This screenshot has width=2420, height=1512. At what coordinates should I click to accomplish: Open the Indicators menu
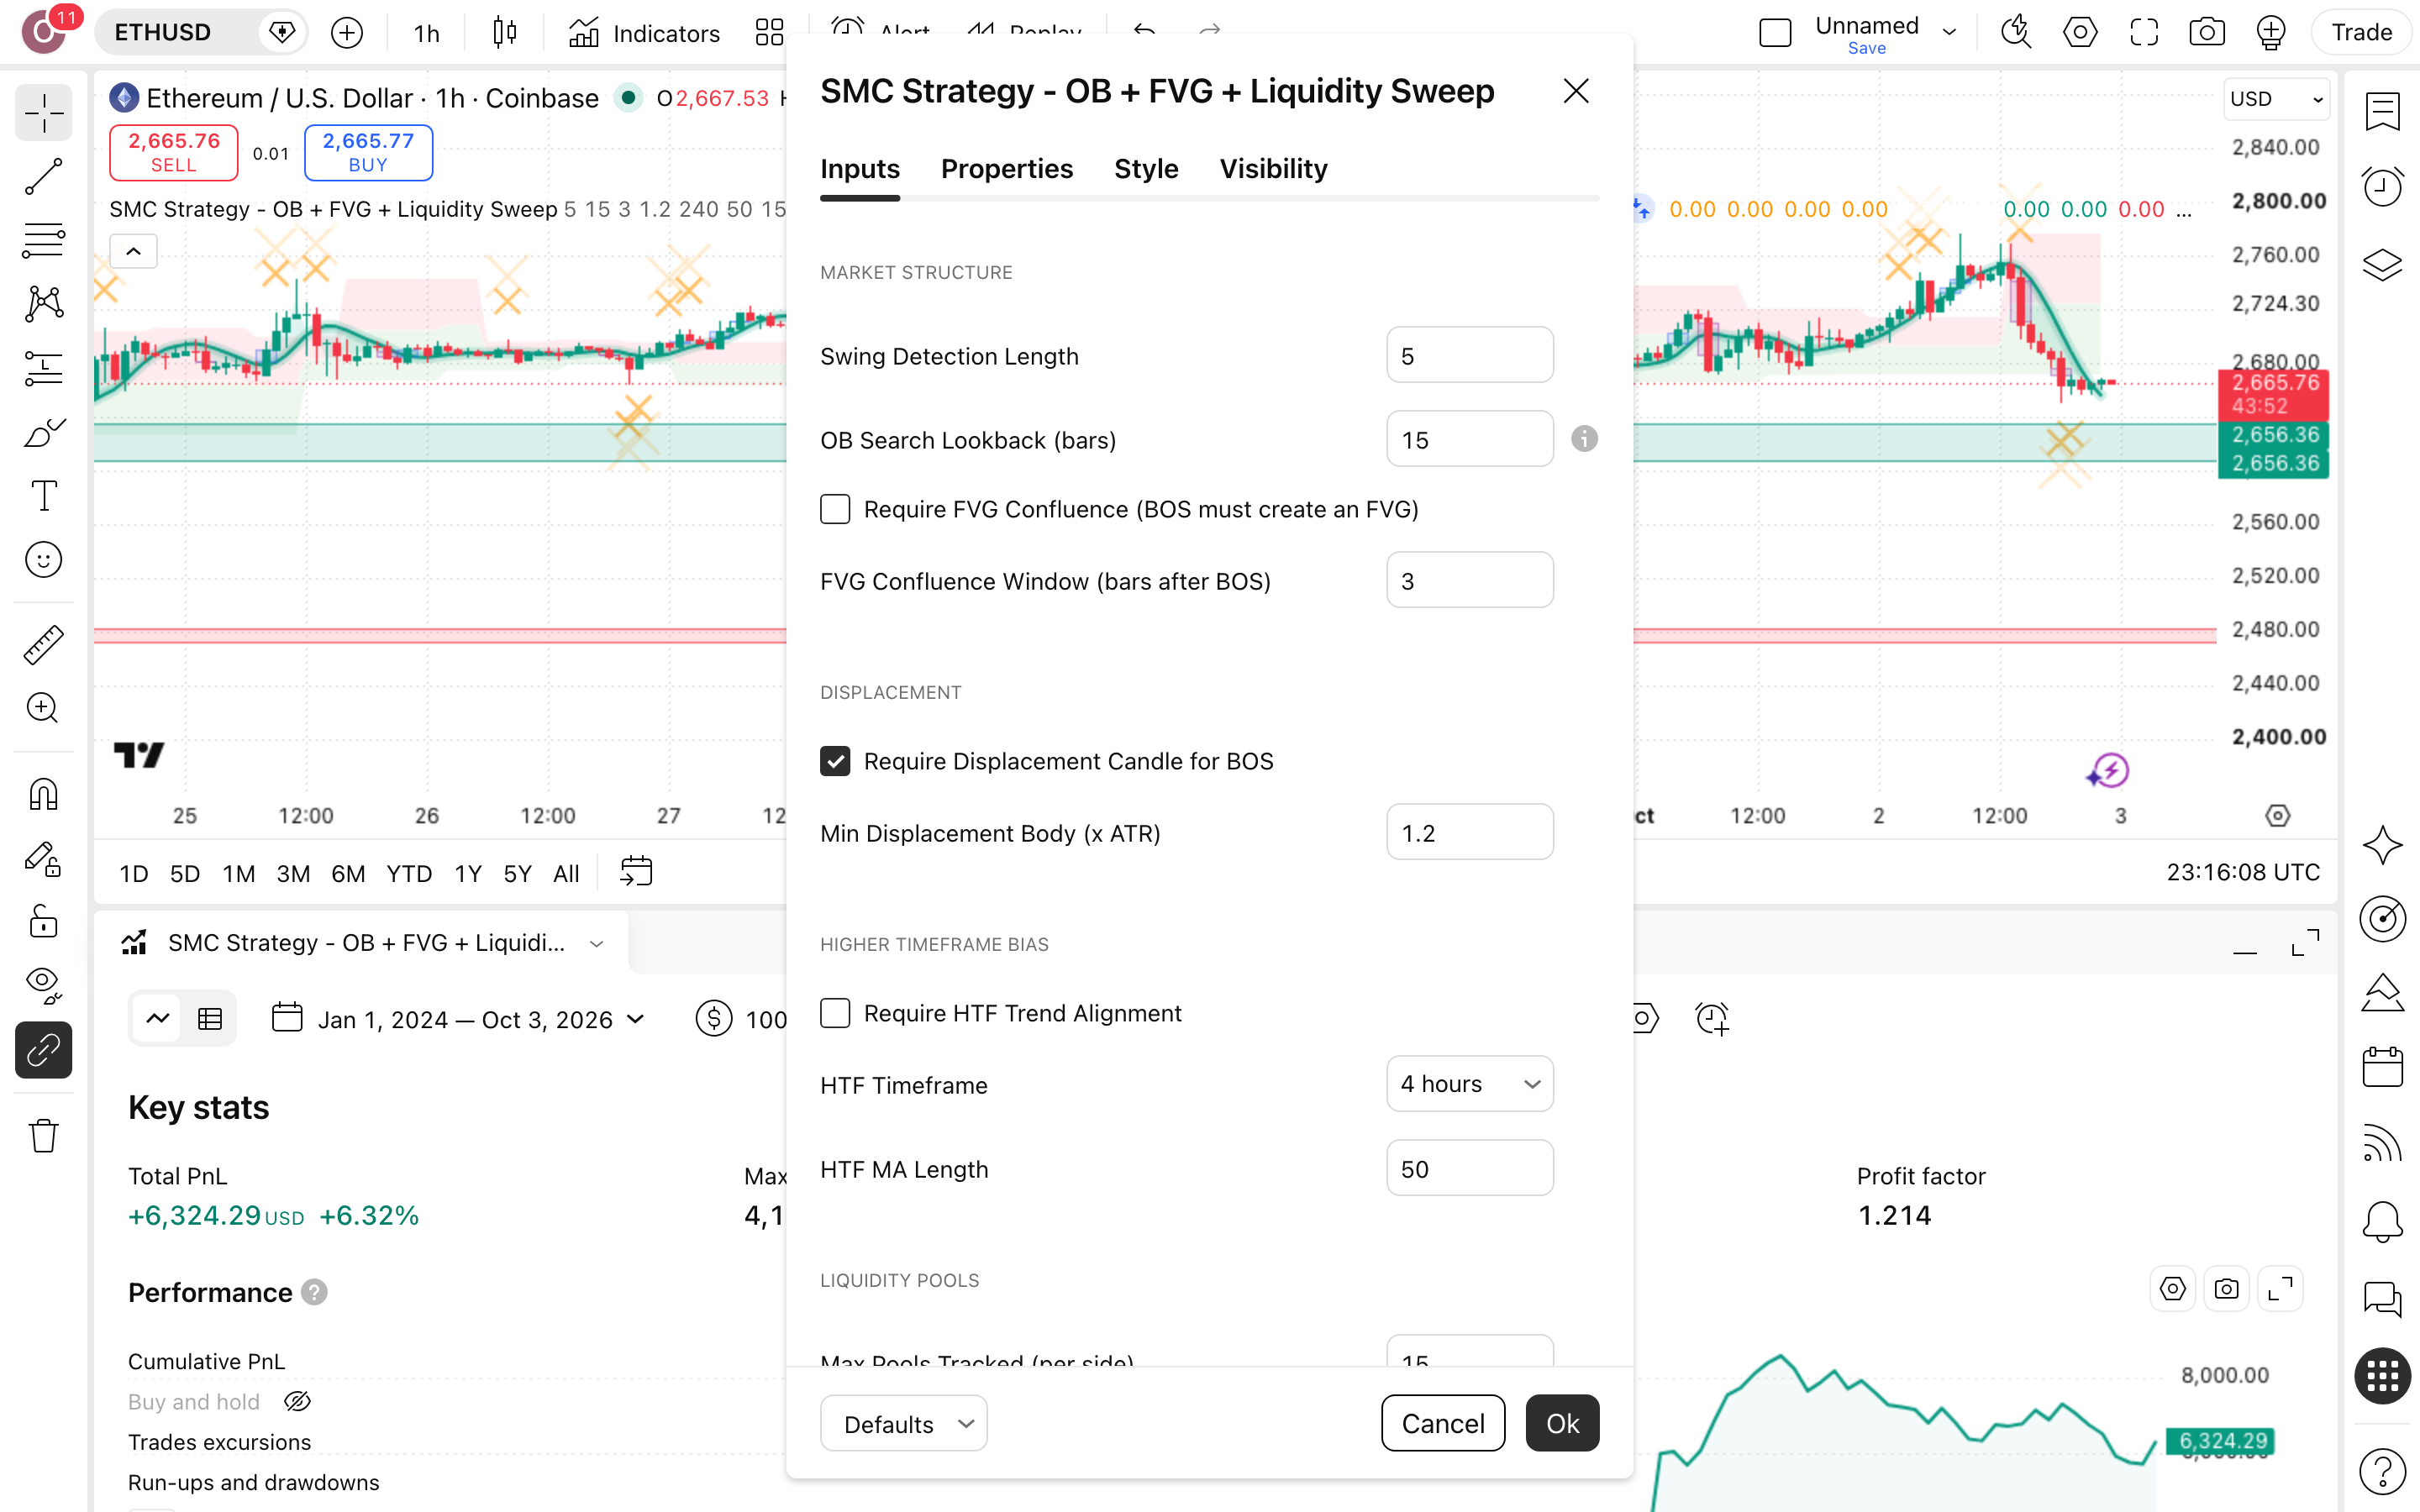[644, 33]
